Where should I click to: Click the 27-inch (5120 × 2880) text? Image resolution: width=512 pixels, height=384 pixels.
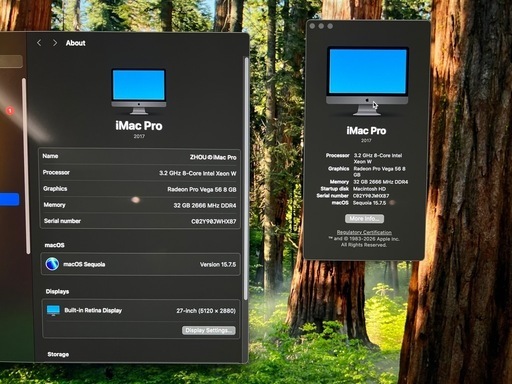[206, 311]
